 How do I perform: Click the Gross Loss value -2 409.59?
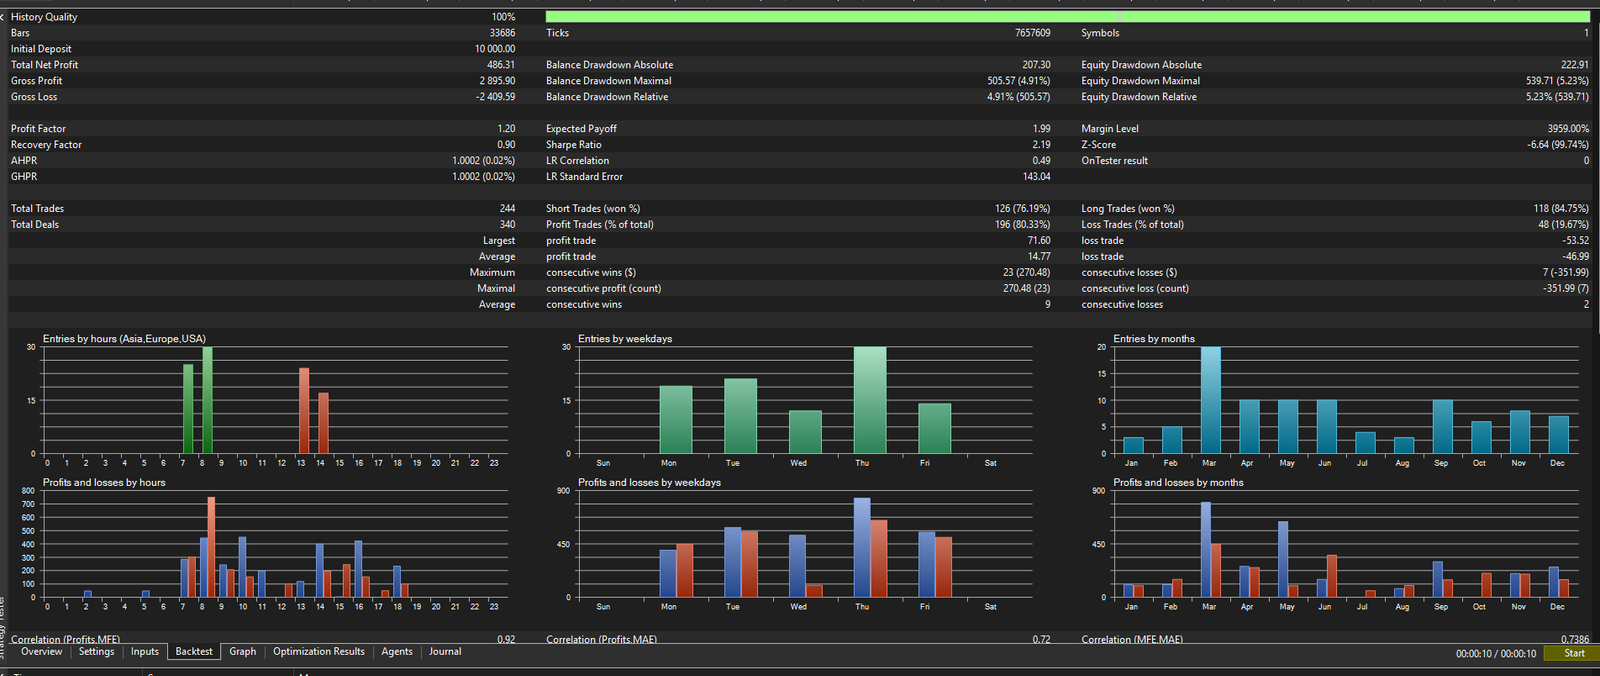(x=495, y=97)
